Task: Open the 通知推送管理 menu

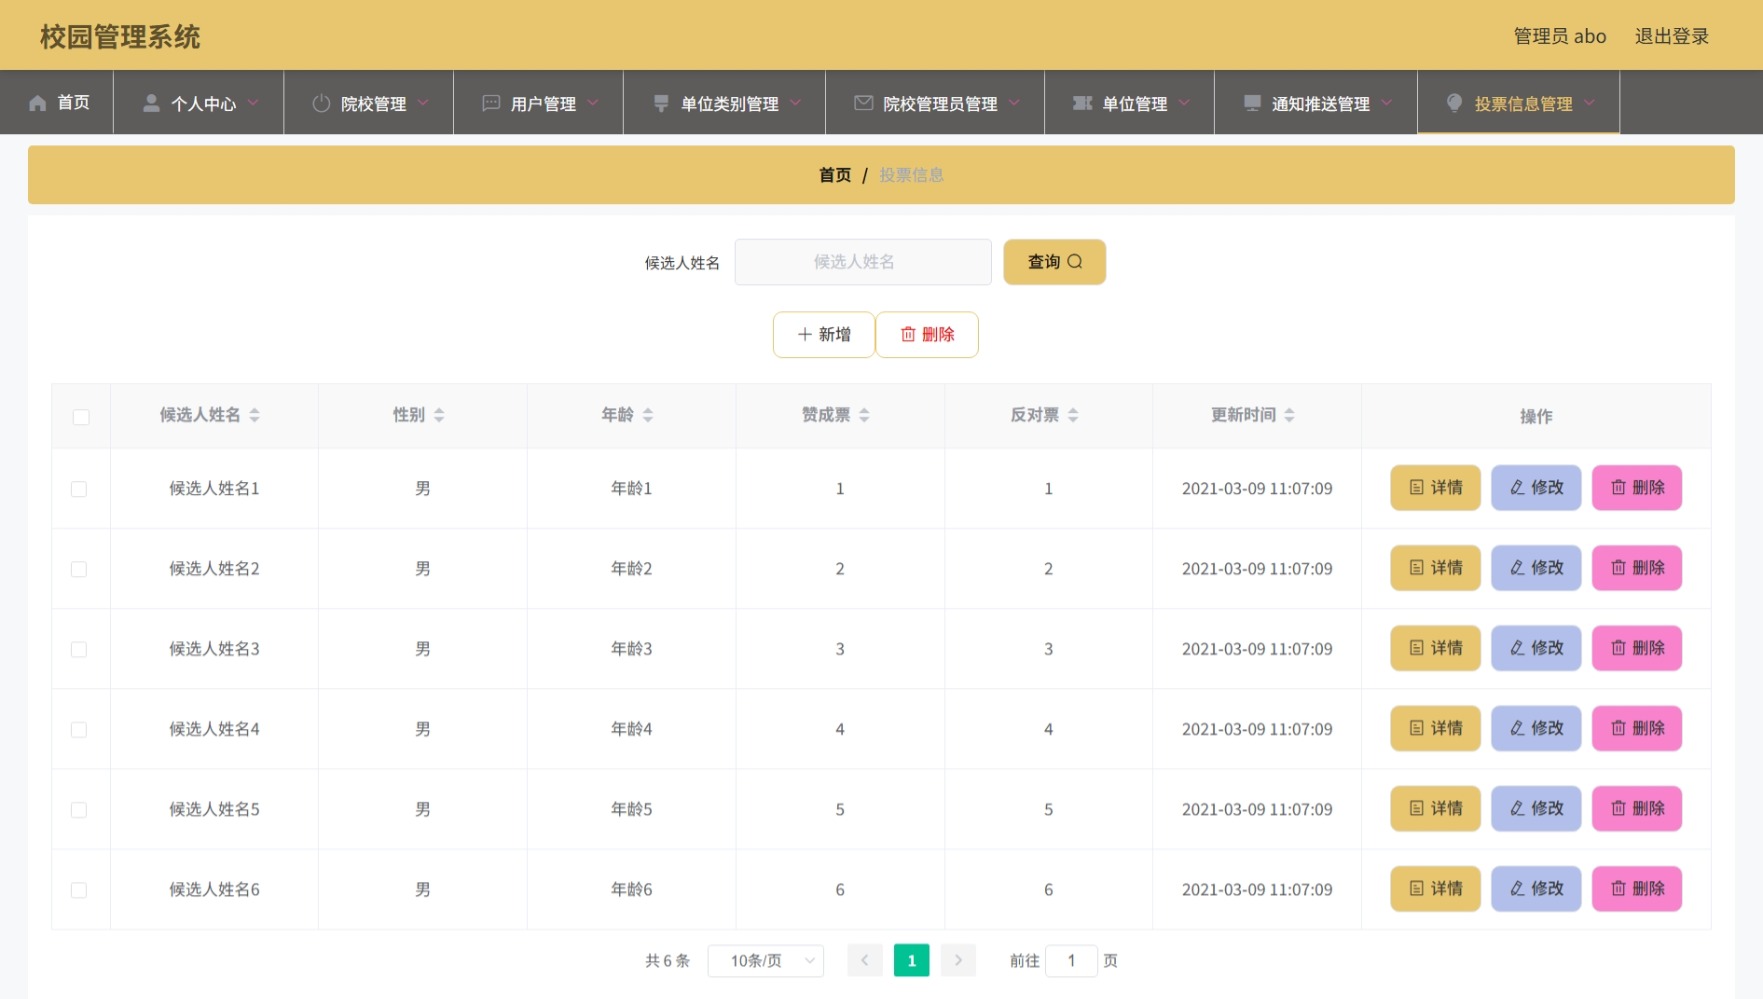Action: point(1316,102)
